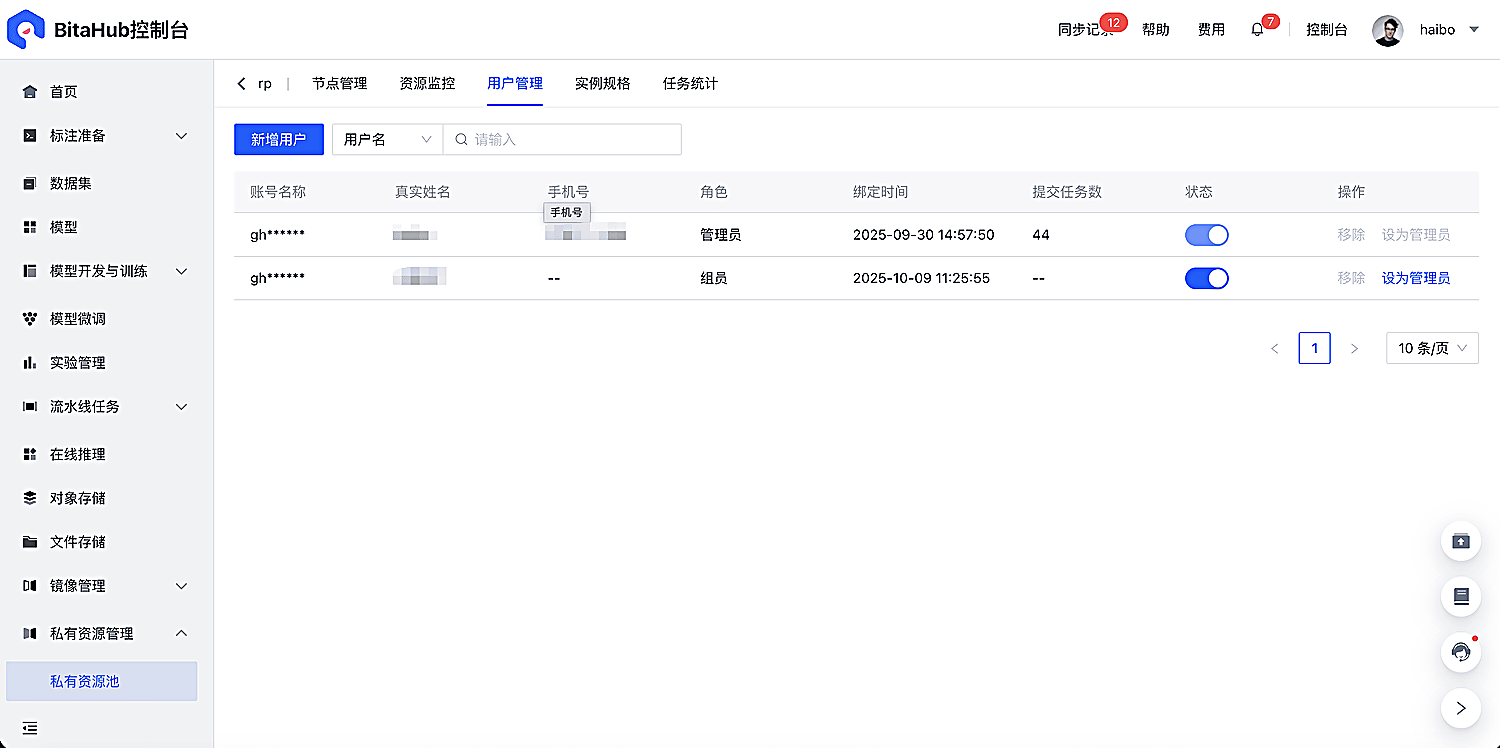Click the 对象存储 layers icon
Viewport: 1500px width, 748px height.
coord(30,498)
